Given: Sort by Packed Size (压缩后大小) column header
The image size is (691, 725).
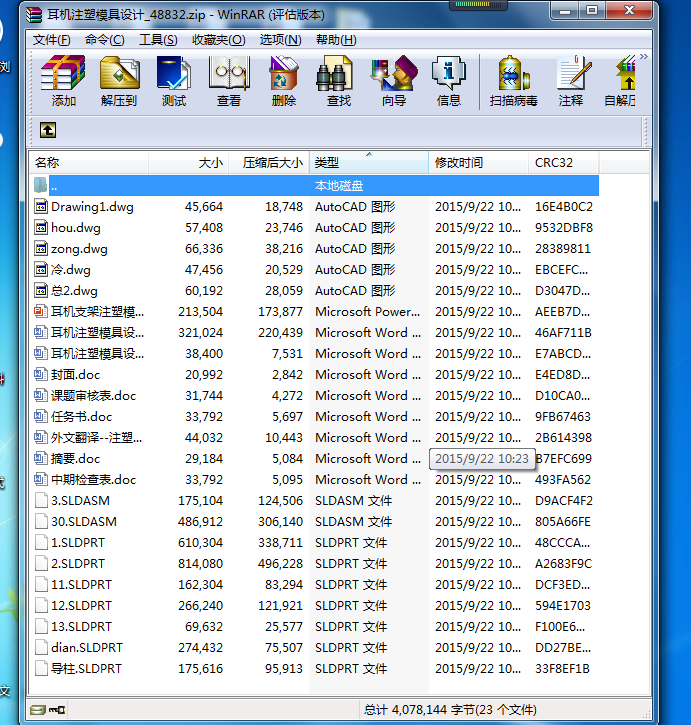Looking at the screenshot, I should pos(269,163).
